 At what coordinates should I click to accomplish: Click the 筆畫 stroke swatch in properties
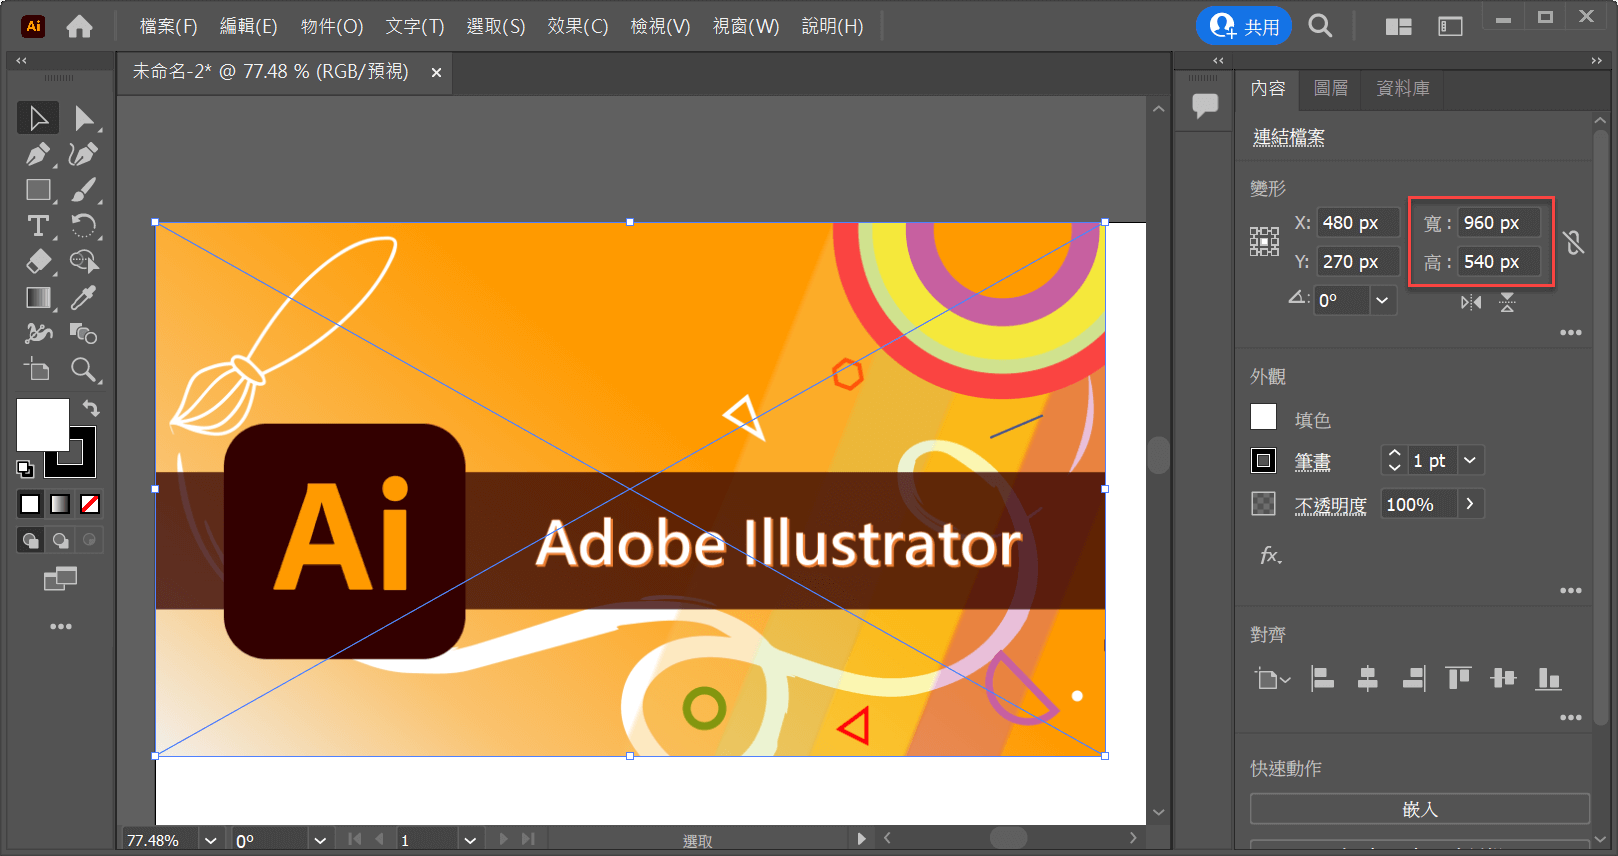[x=1264, y=460]
